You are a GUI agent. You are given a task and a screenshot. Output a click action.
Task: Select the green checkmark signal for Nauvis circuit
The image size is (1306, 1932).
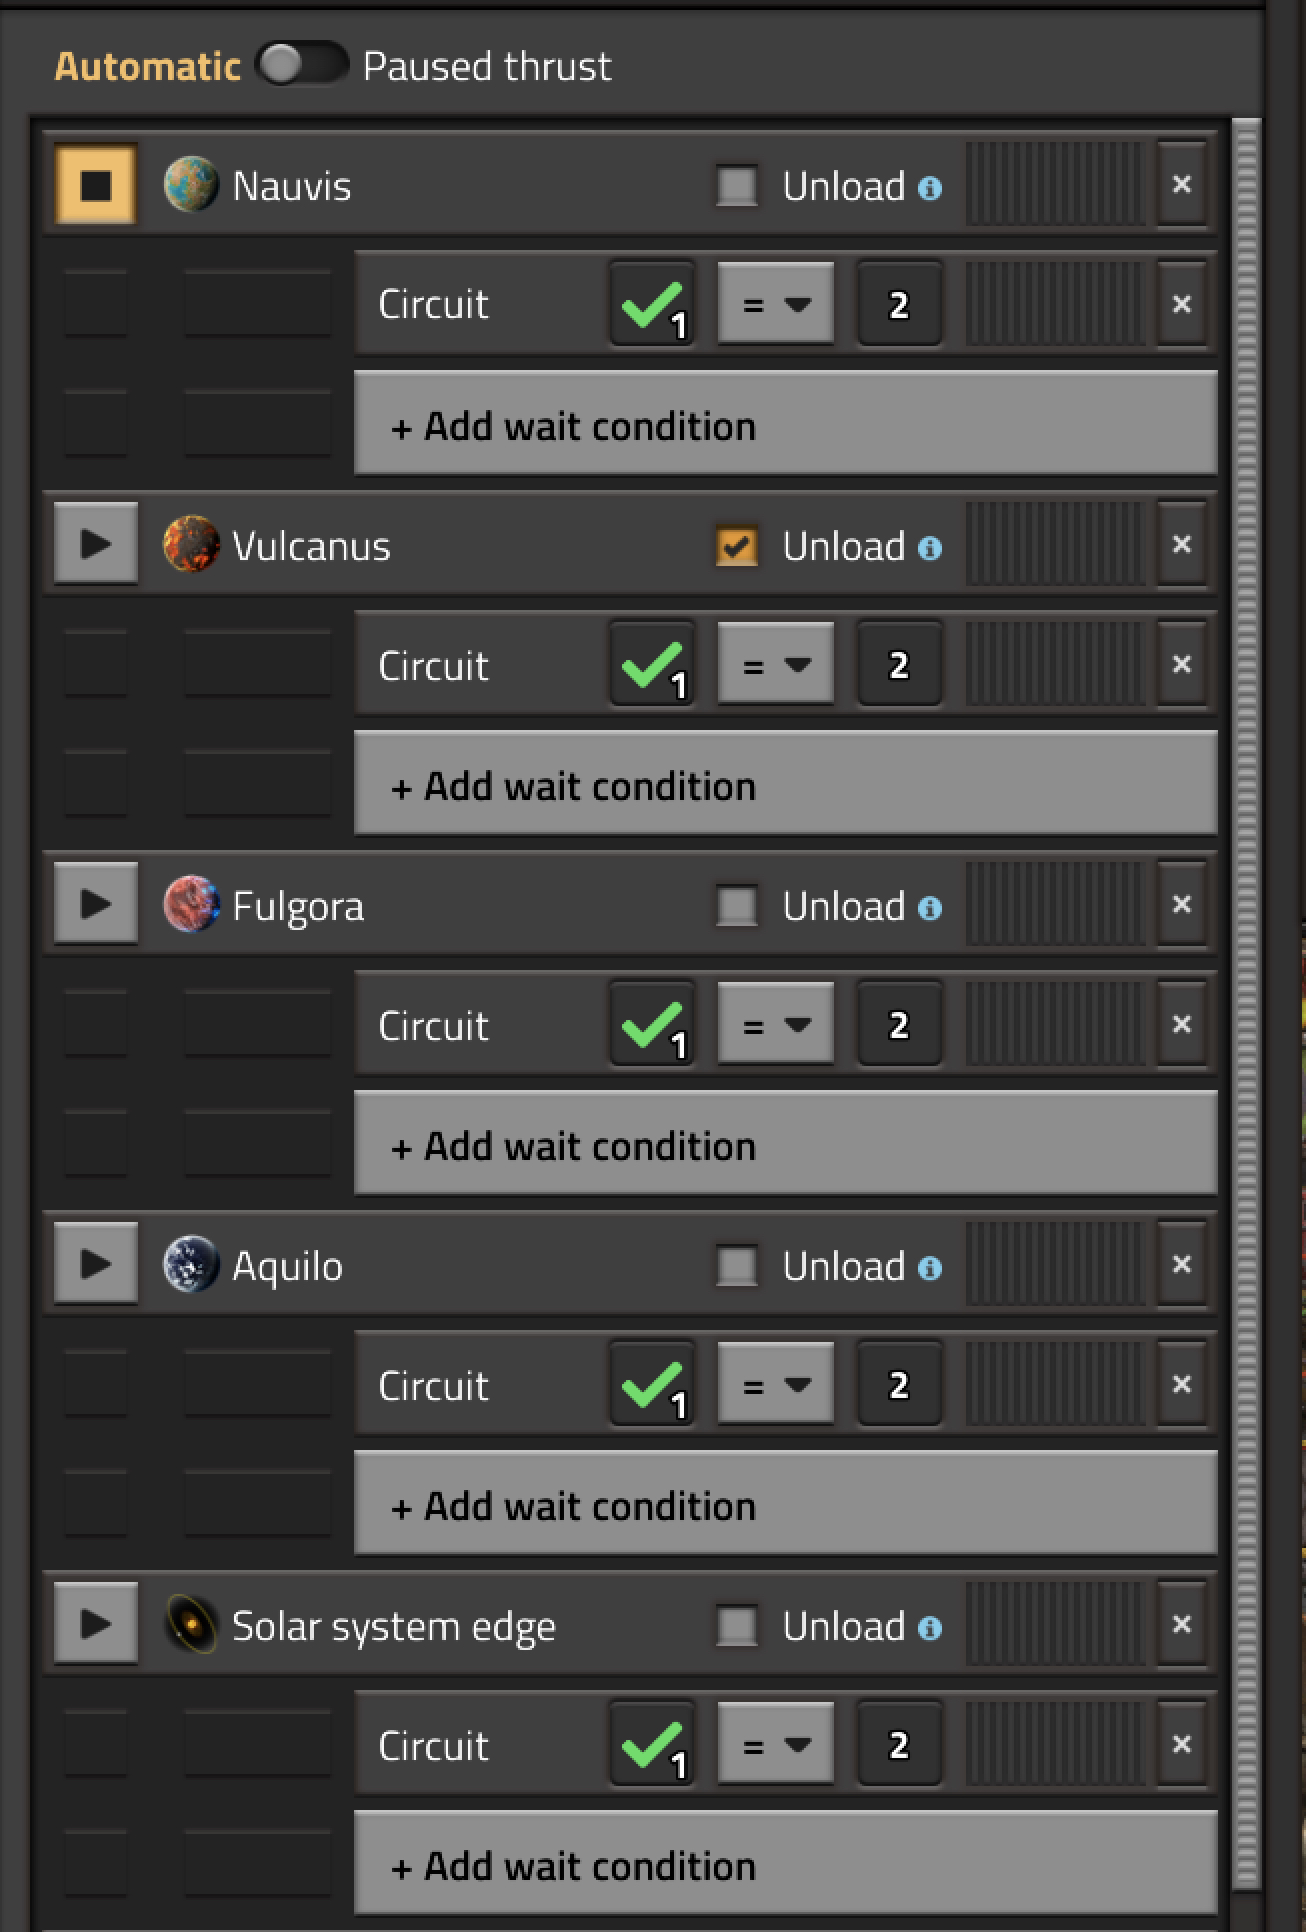pos(652,304)
